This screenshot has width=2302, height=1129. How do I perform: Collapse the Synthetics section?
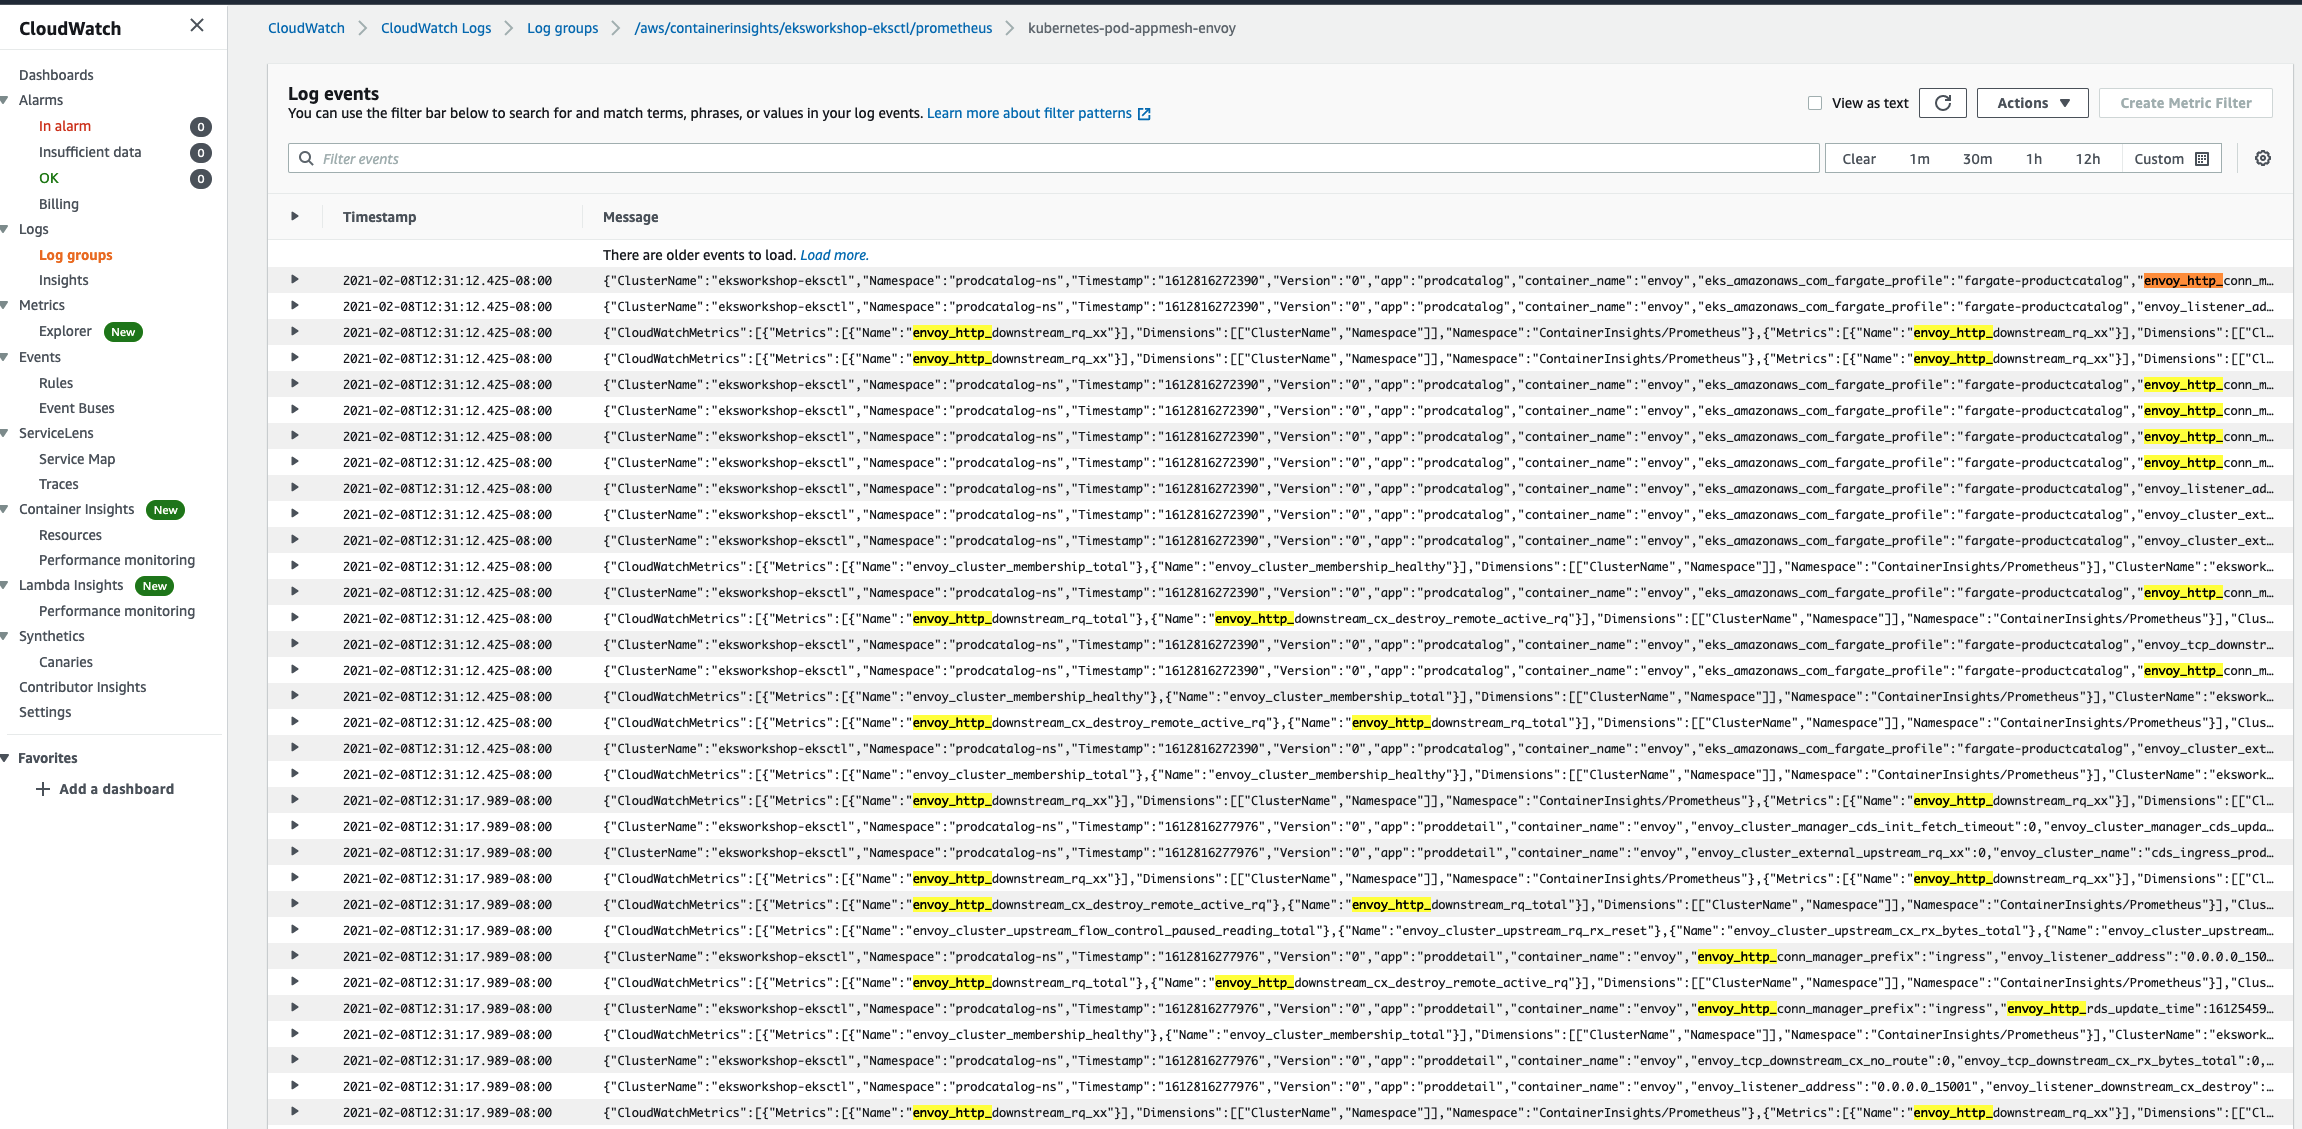click(5, 636)
